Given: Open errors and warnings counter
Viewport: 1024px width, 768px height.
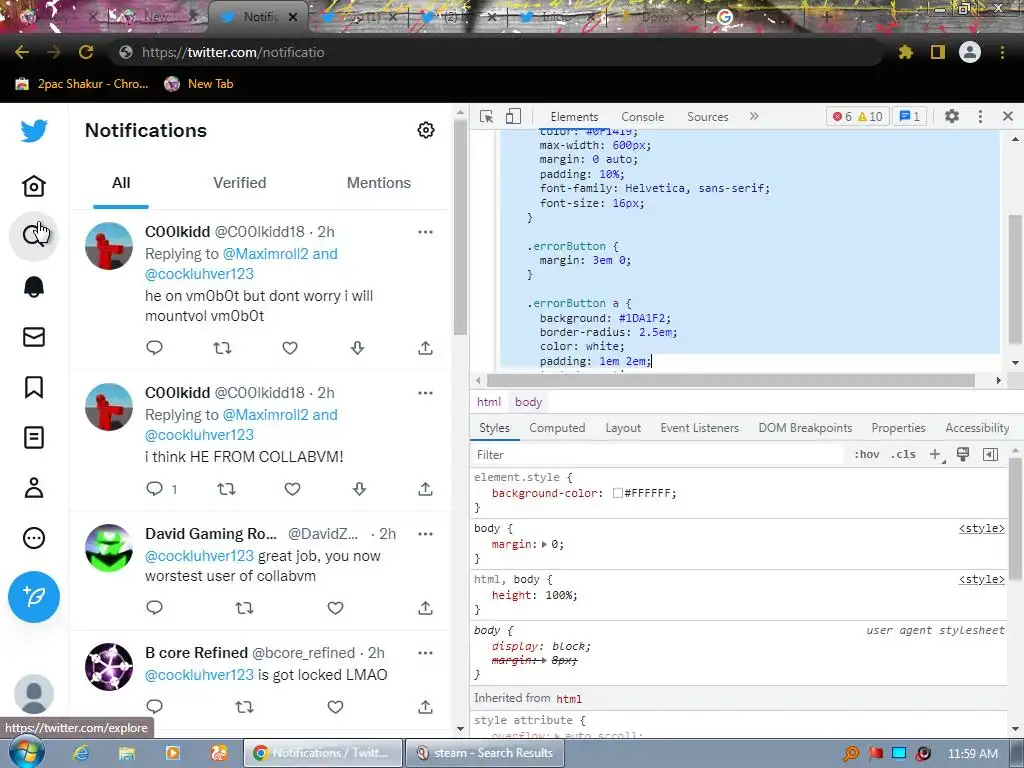Looking at the screenshot, I should pos(857,116).
